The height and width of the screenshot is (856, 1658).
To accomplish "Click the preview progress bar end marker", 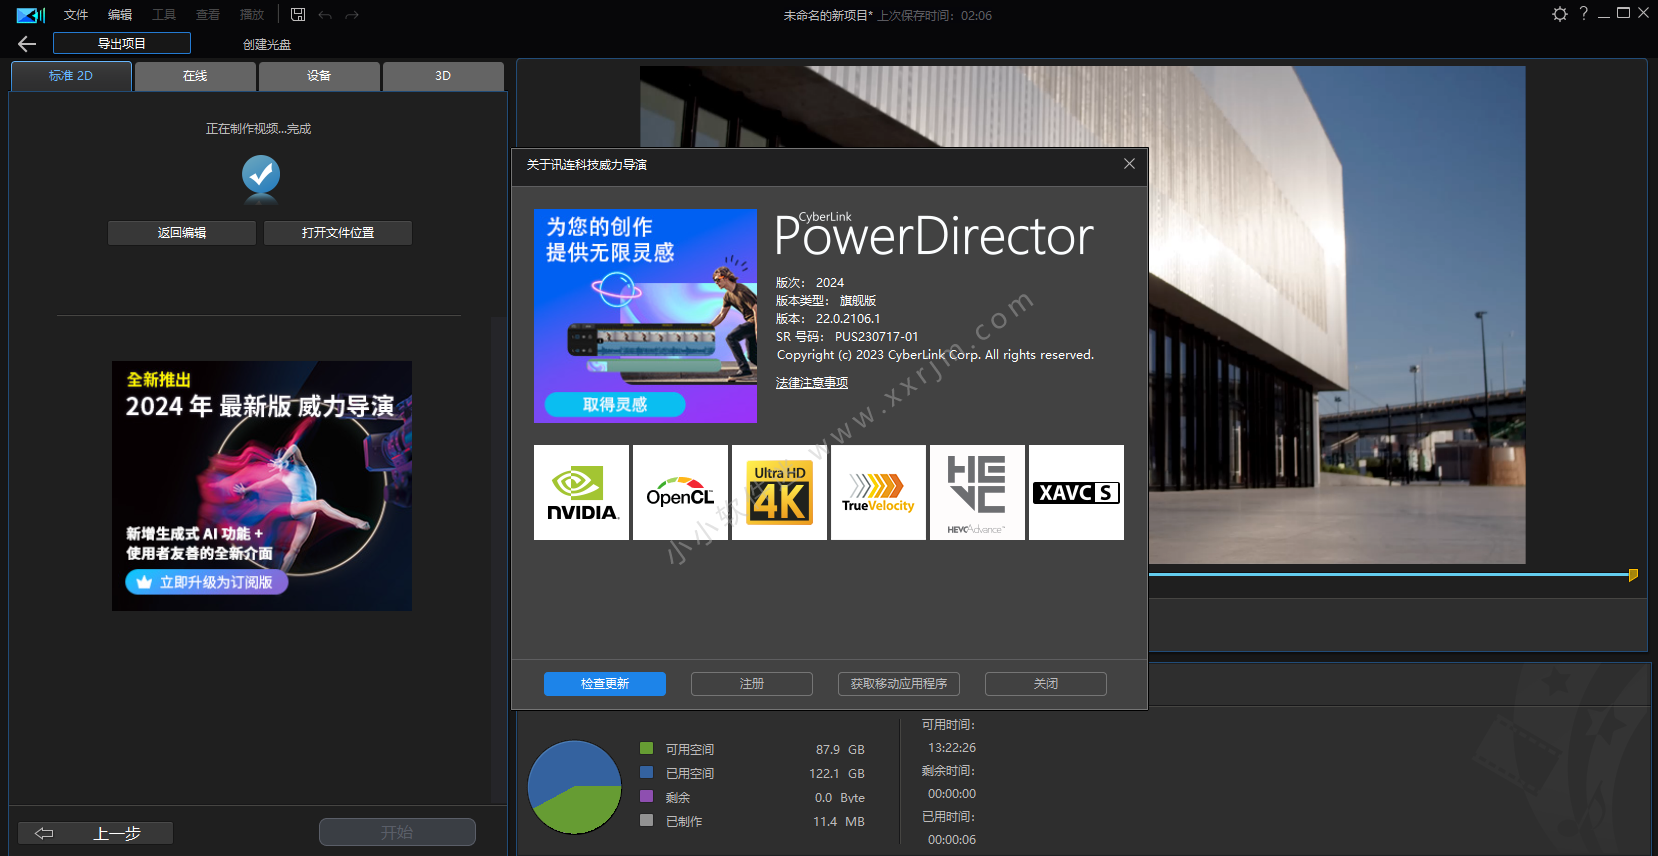I will click(x=1633, y=575).
